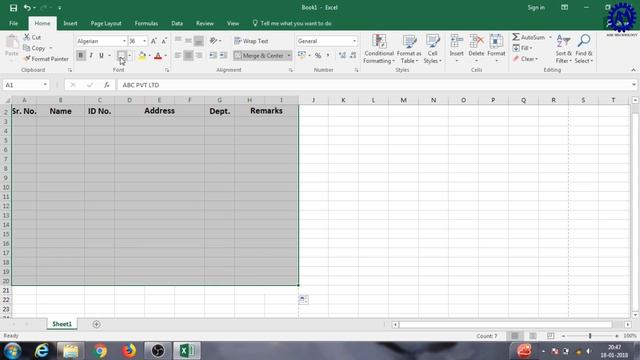Viewport: 640px width, 360px height.
Task: Toggle Top Align
Action: pyautogui.click(x=178, y=40)
